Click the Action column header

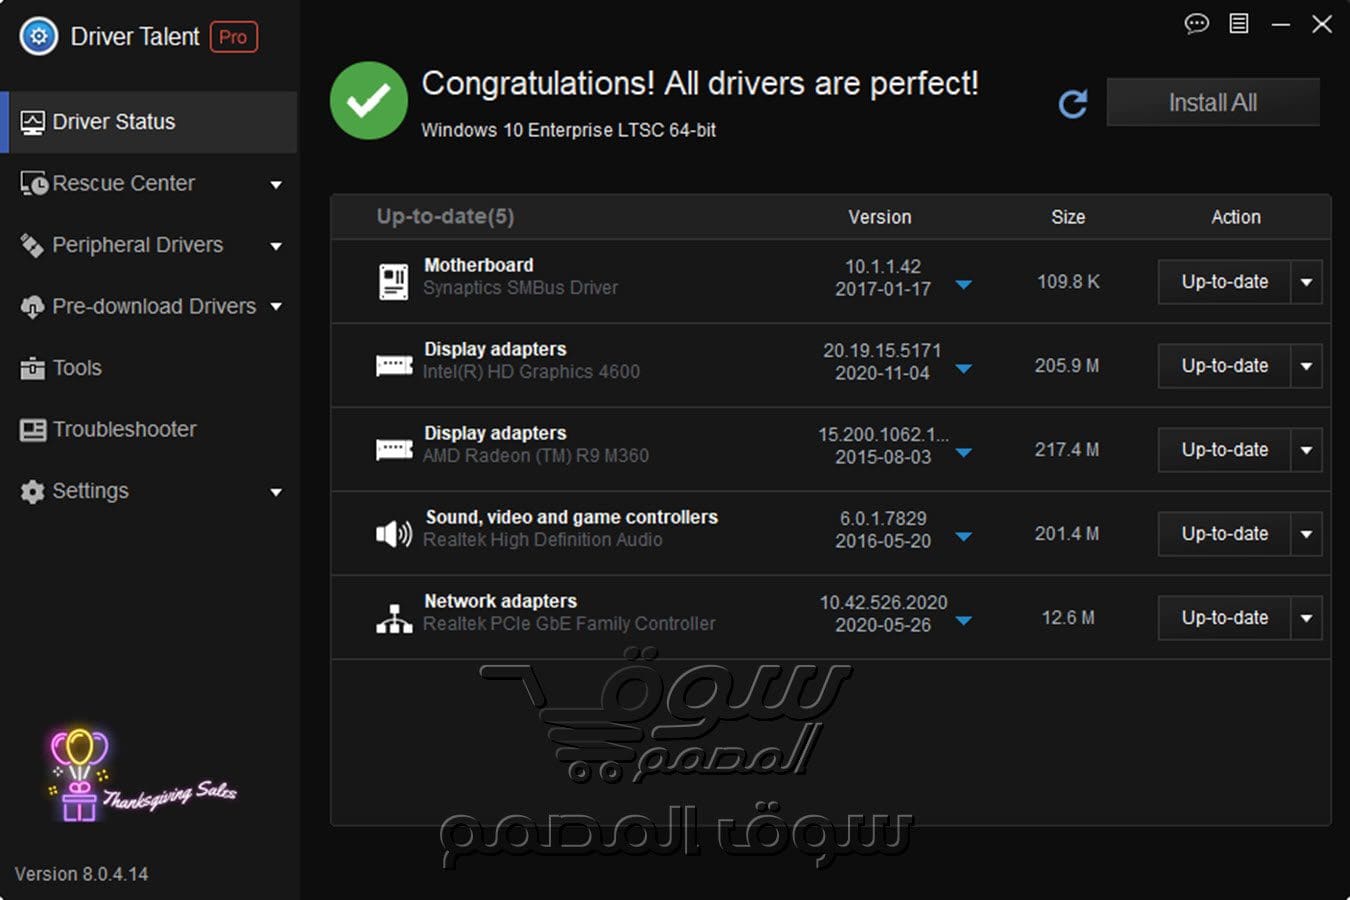1236,217
